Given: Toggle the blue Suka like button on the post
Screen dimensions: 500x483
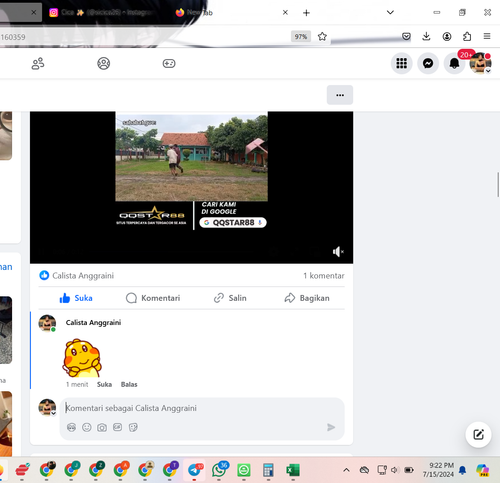Looking at the screenshot, I should pyautogui.click(x=76, y=298).
